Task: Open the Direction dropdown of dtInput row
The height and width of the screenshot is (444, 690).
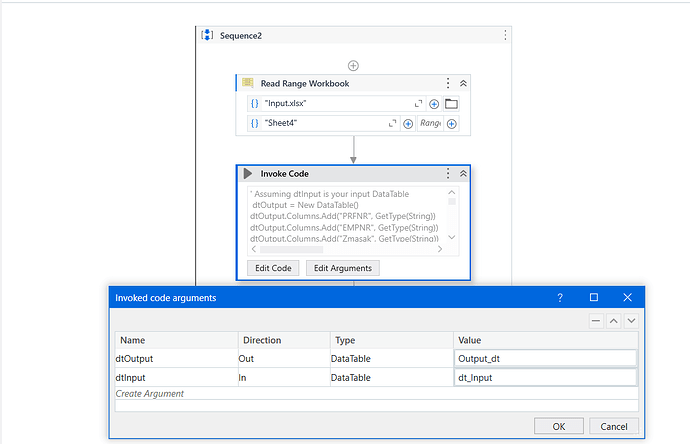Action: pos(284,378)
